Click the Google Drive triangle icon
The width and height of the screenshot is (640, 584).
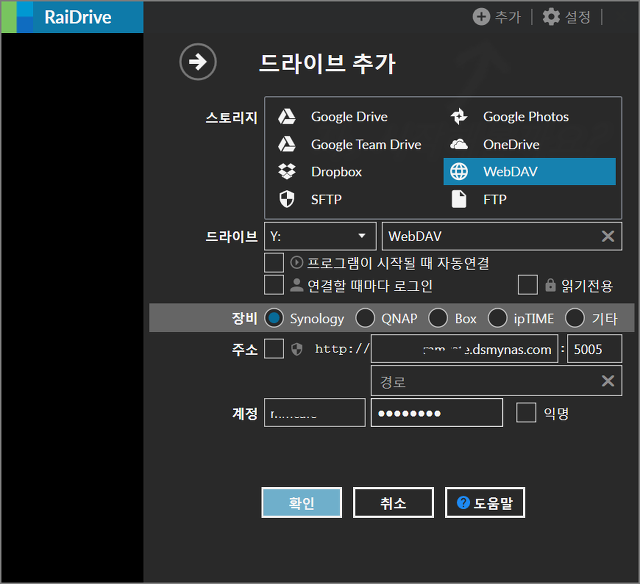coord(287,117)
